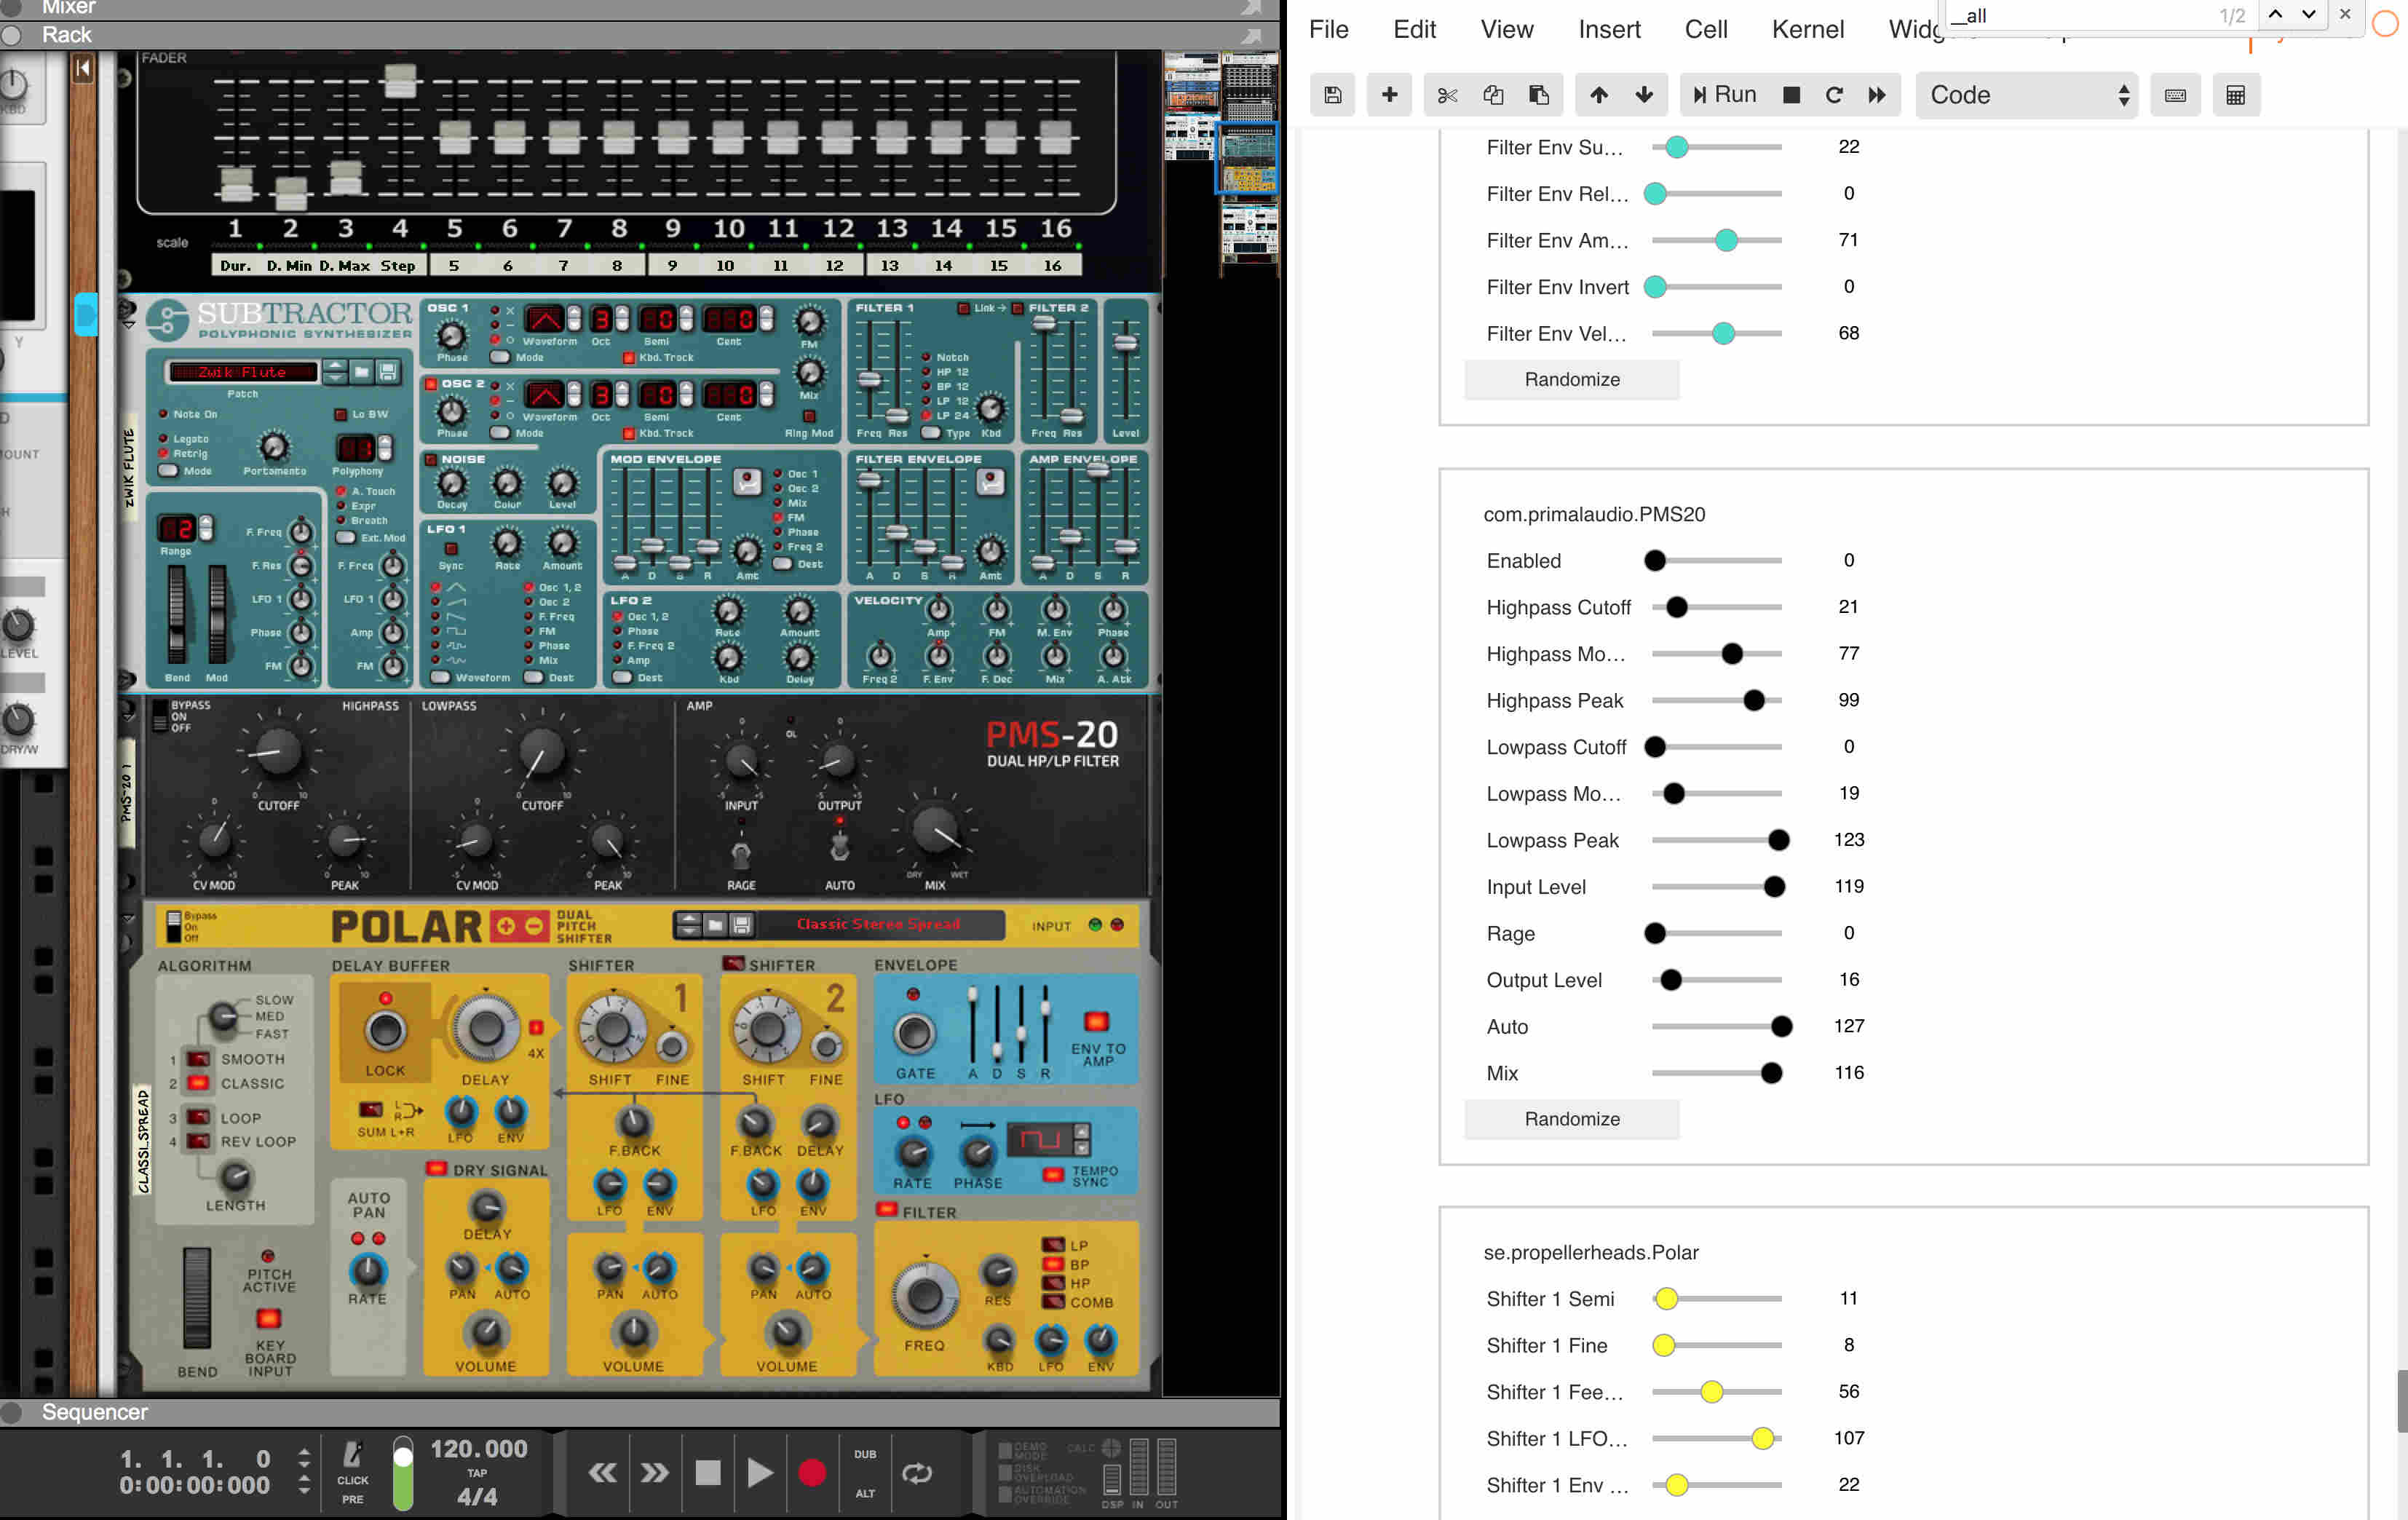Toggle the Polar Bypass/On/Off switch
This screenshot has height=1520, width=2408.
click(x=173, y=926)
